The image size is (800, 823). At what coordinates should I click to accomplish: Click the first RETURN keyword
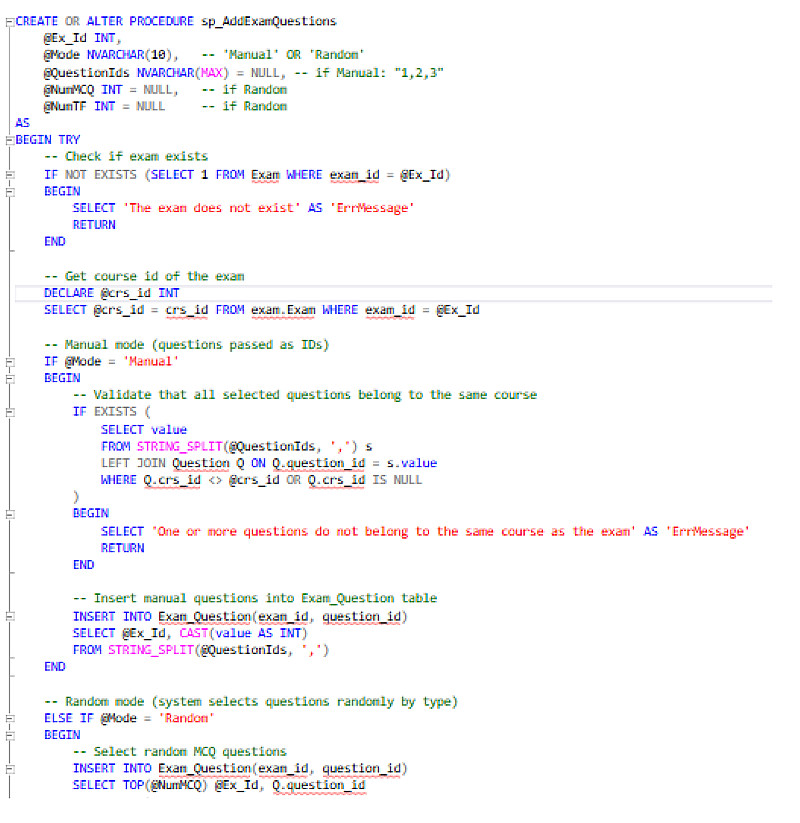[94, 225]
